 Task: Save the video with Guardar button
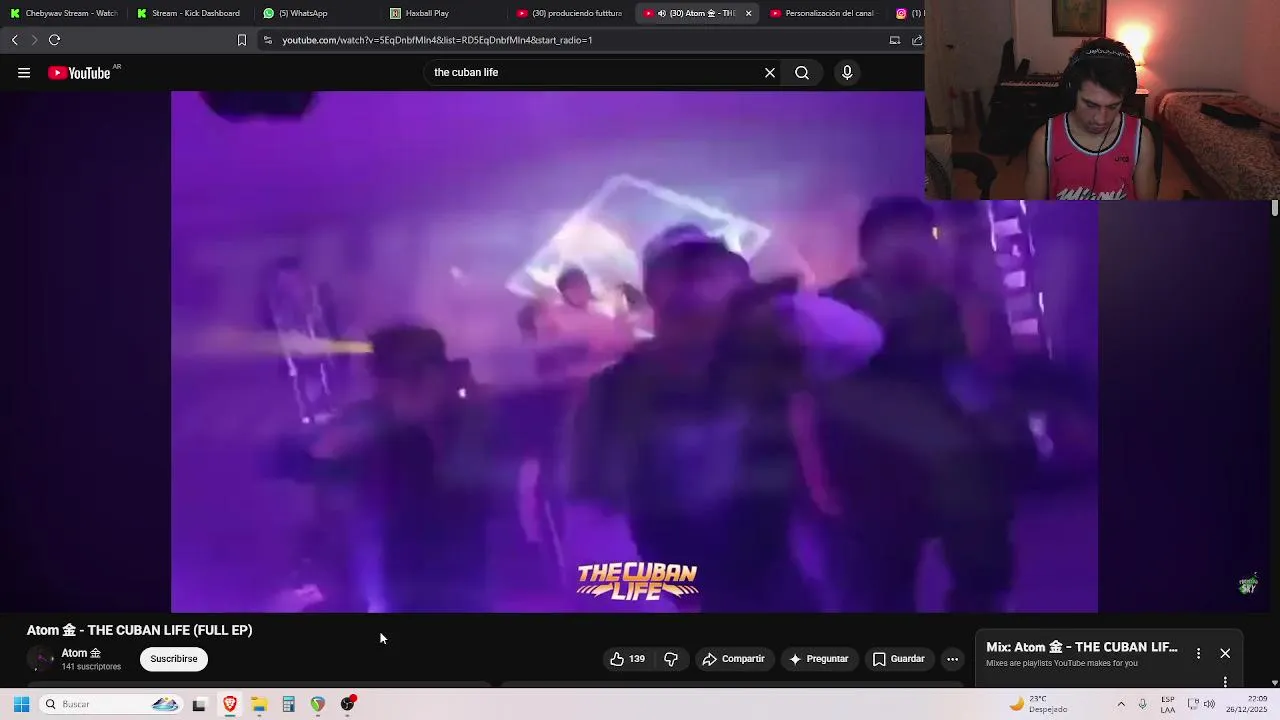tap(899, 659)
